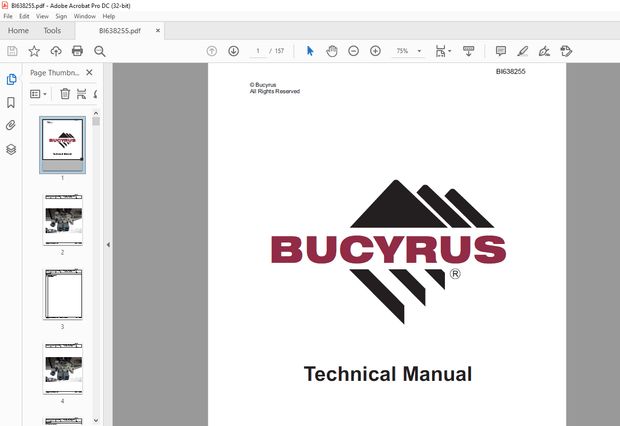Close the BI638255.pdf tab
The image size is (620, 426).
click(x=158, y=30)
